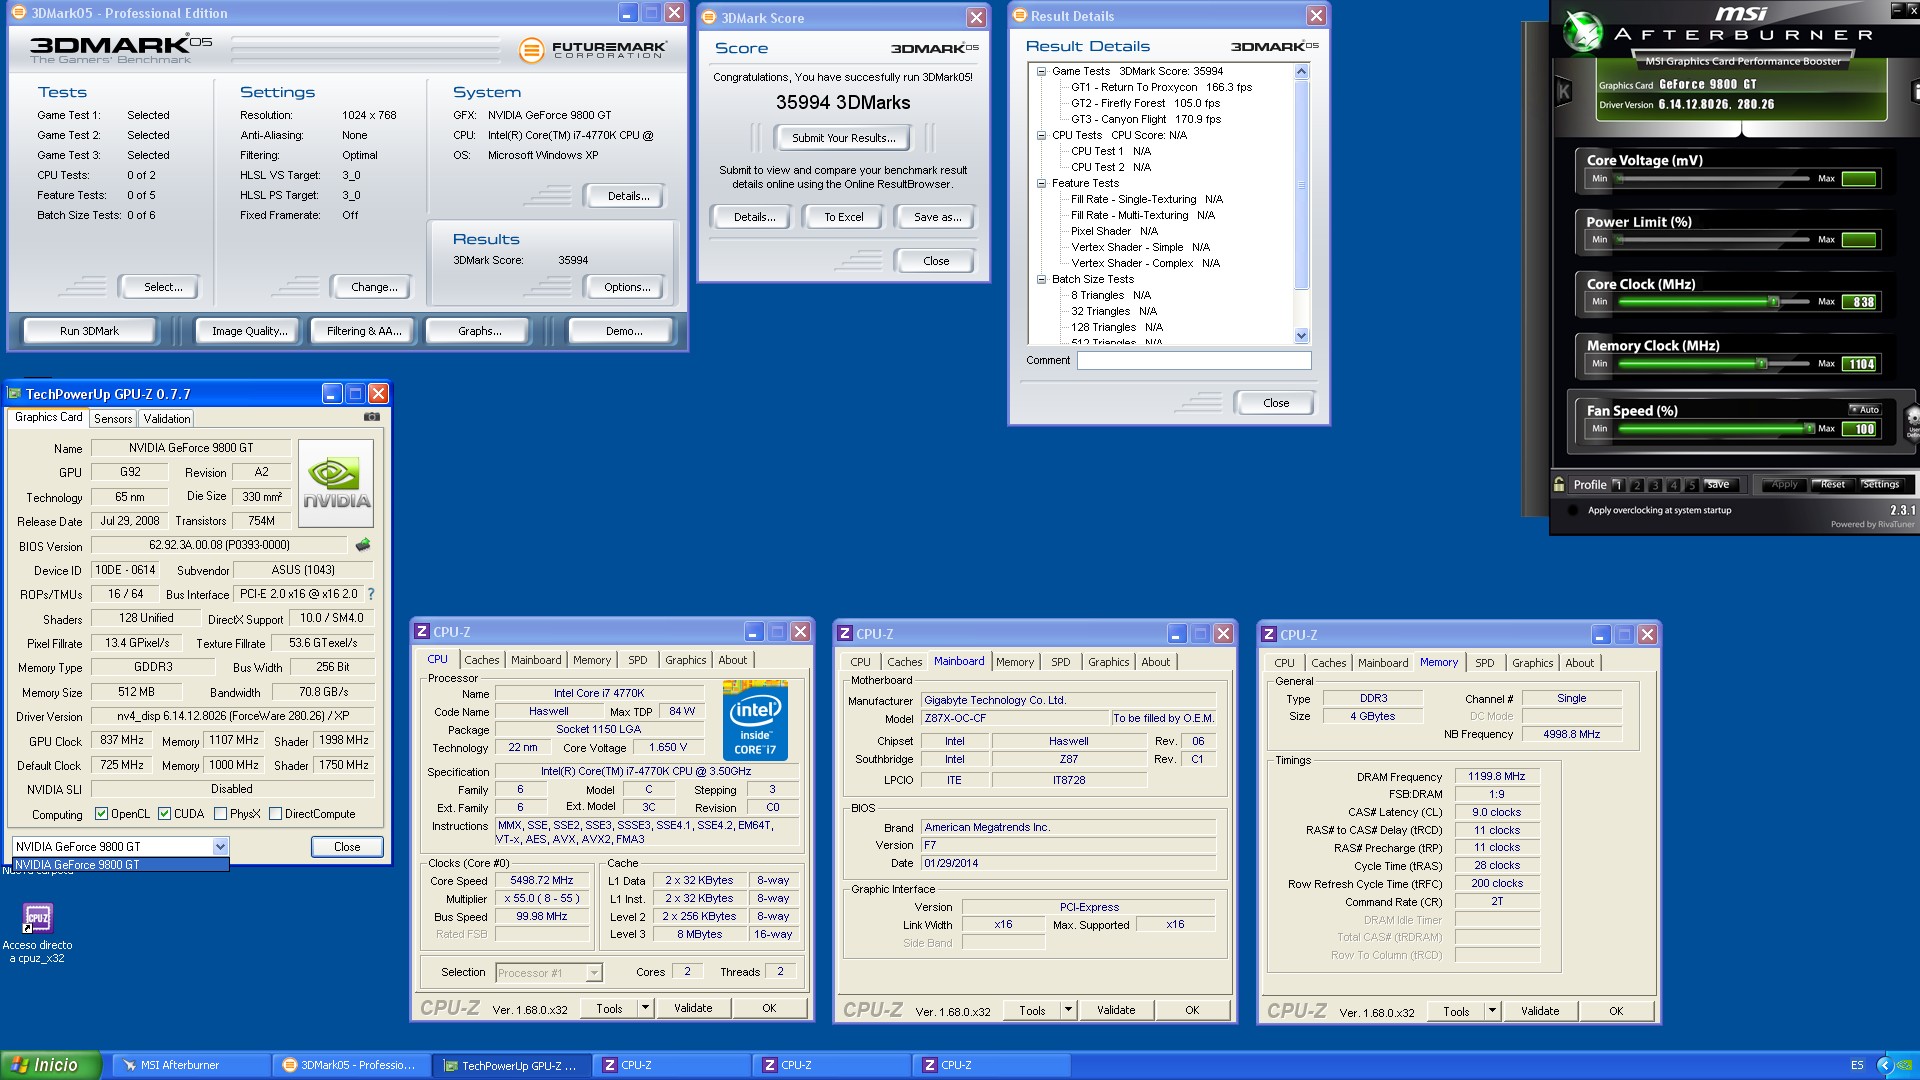
Task: Collapse the Batch Size Tests tree node
Action: 1041,279
